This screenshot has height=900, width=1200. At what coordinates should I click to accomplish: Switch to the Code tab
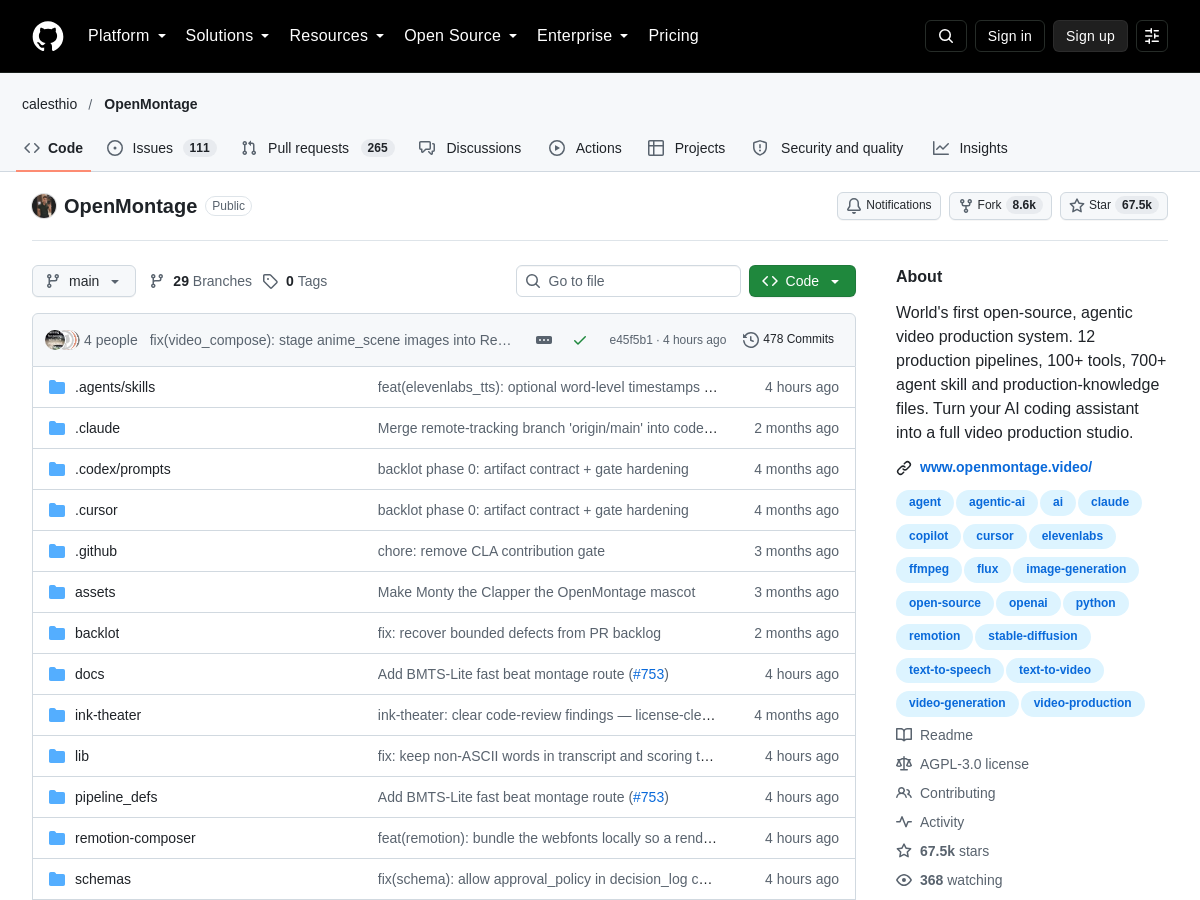point(54,148)
